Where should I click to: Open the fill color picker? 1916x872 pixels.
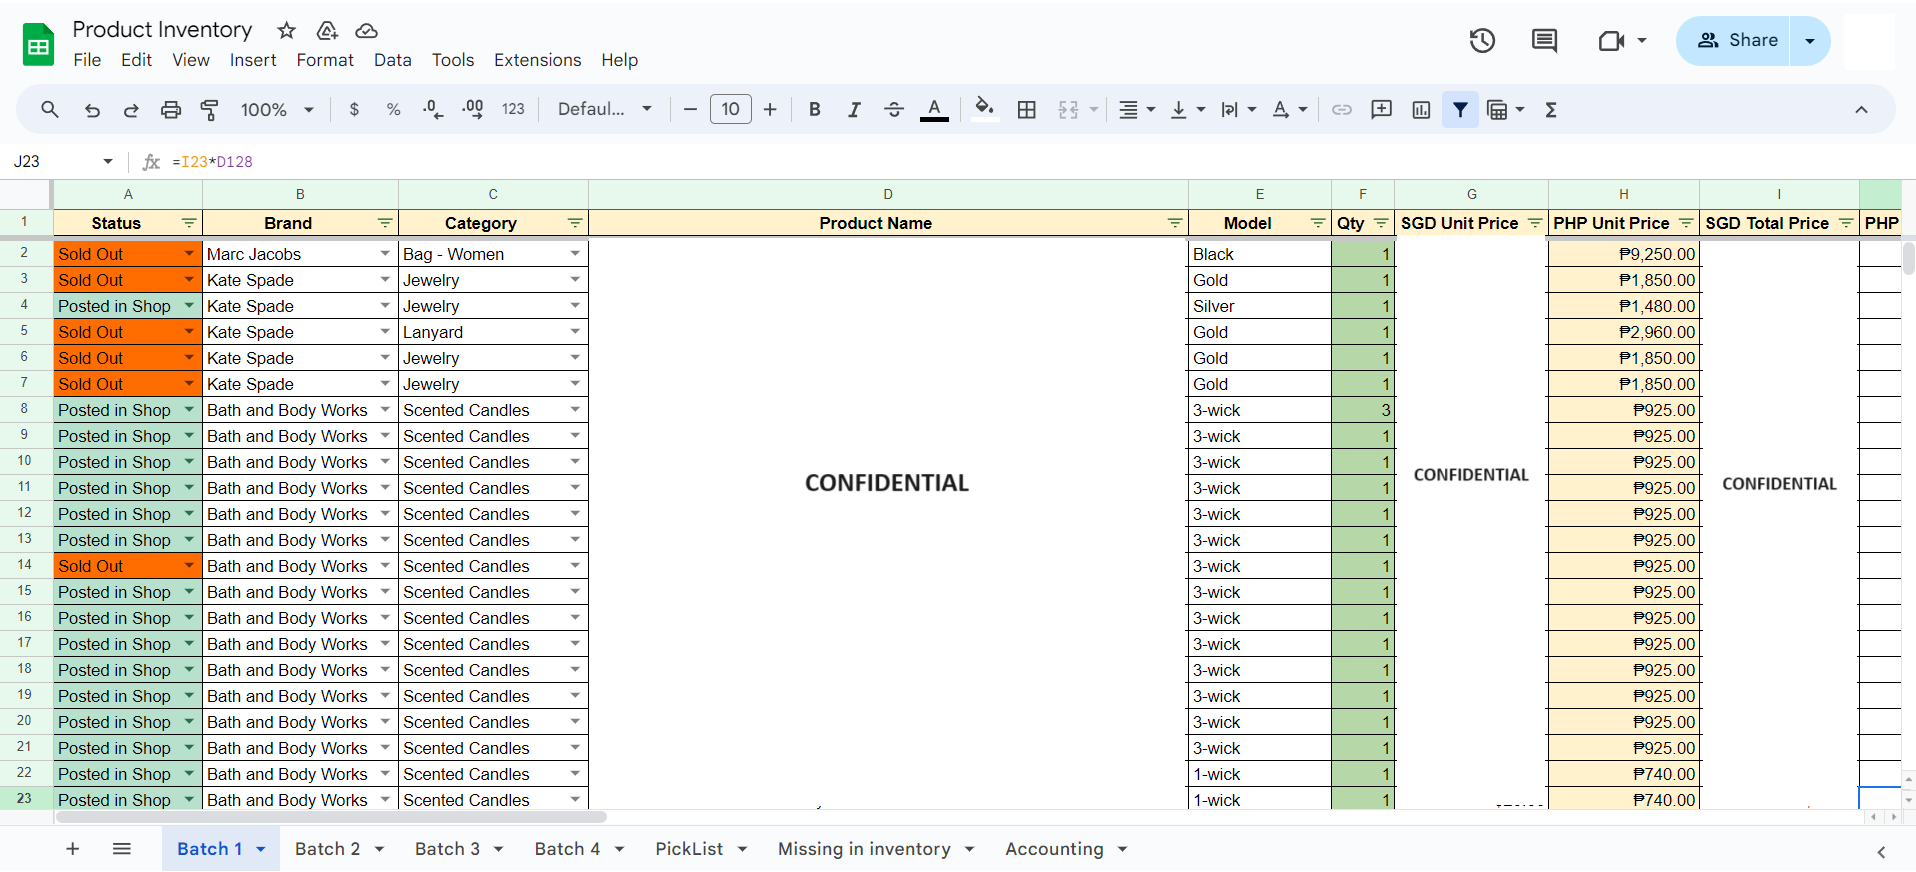pyautogui.click(x=984, y=109)
